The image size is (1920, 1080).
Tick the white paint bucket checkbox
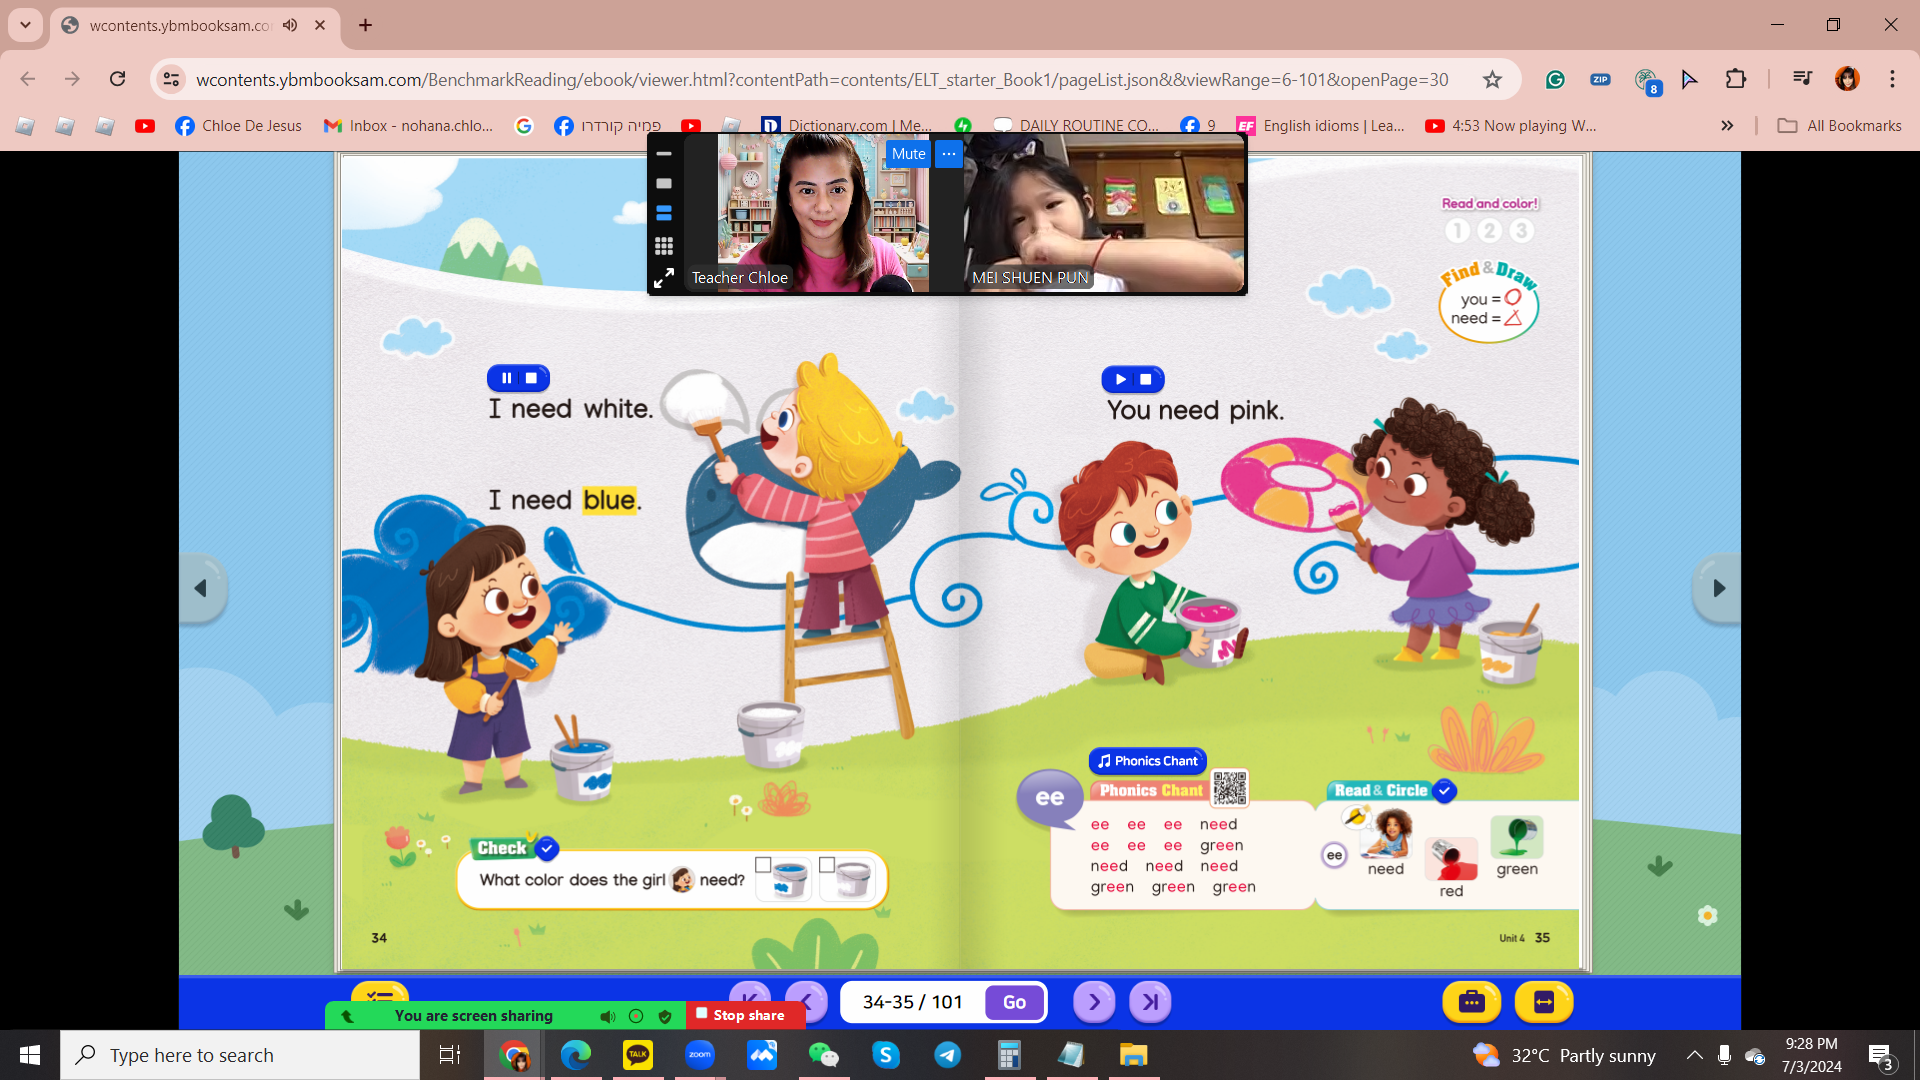[827, 865]
